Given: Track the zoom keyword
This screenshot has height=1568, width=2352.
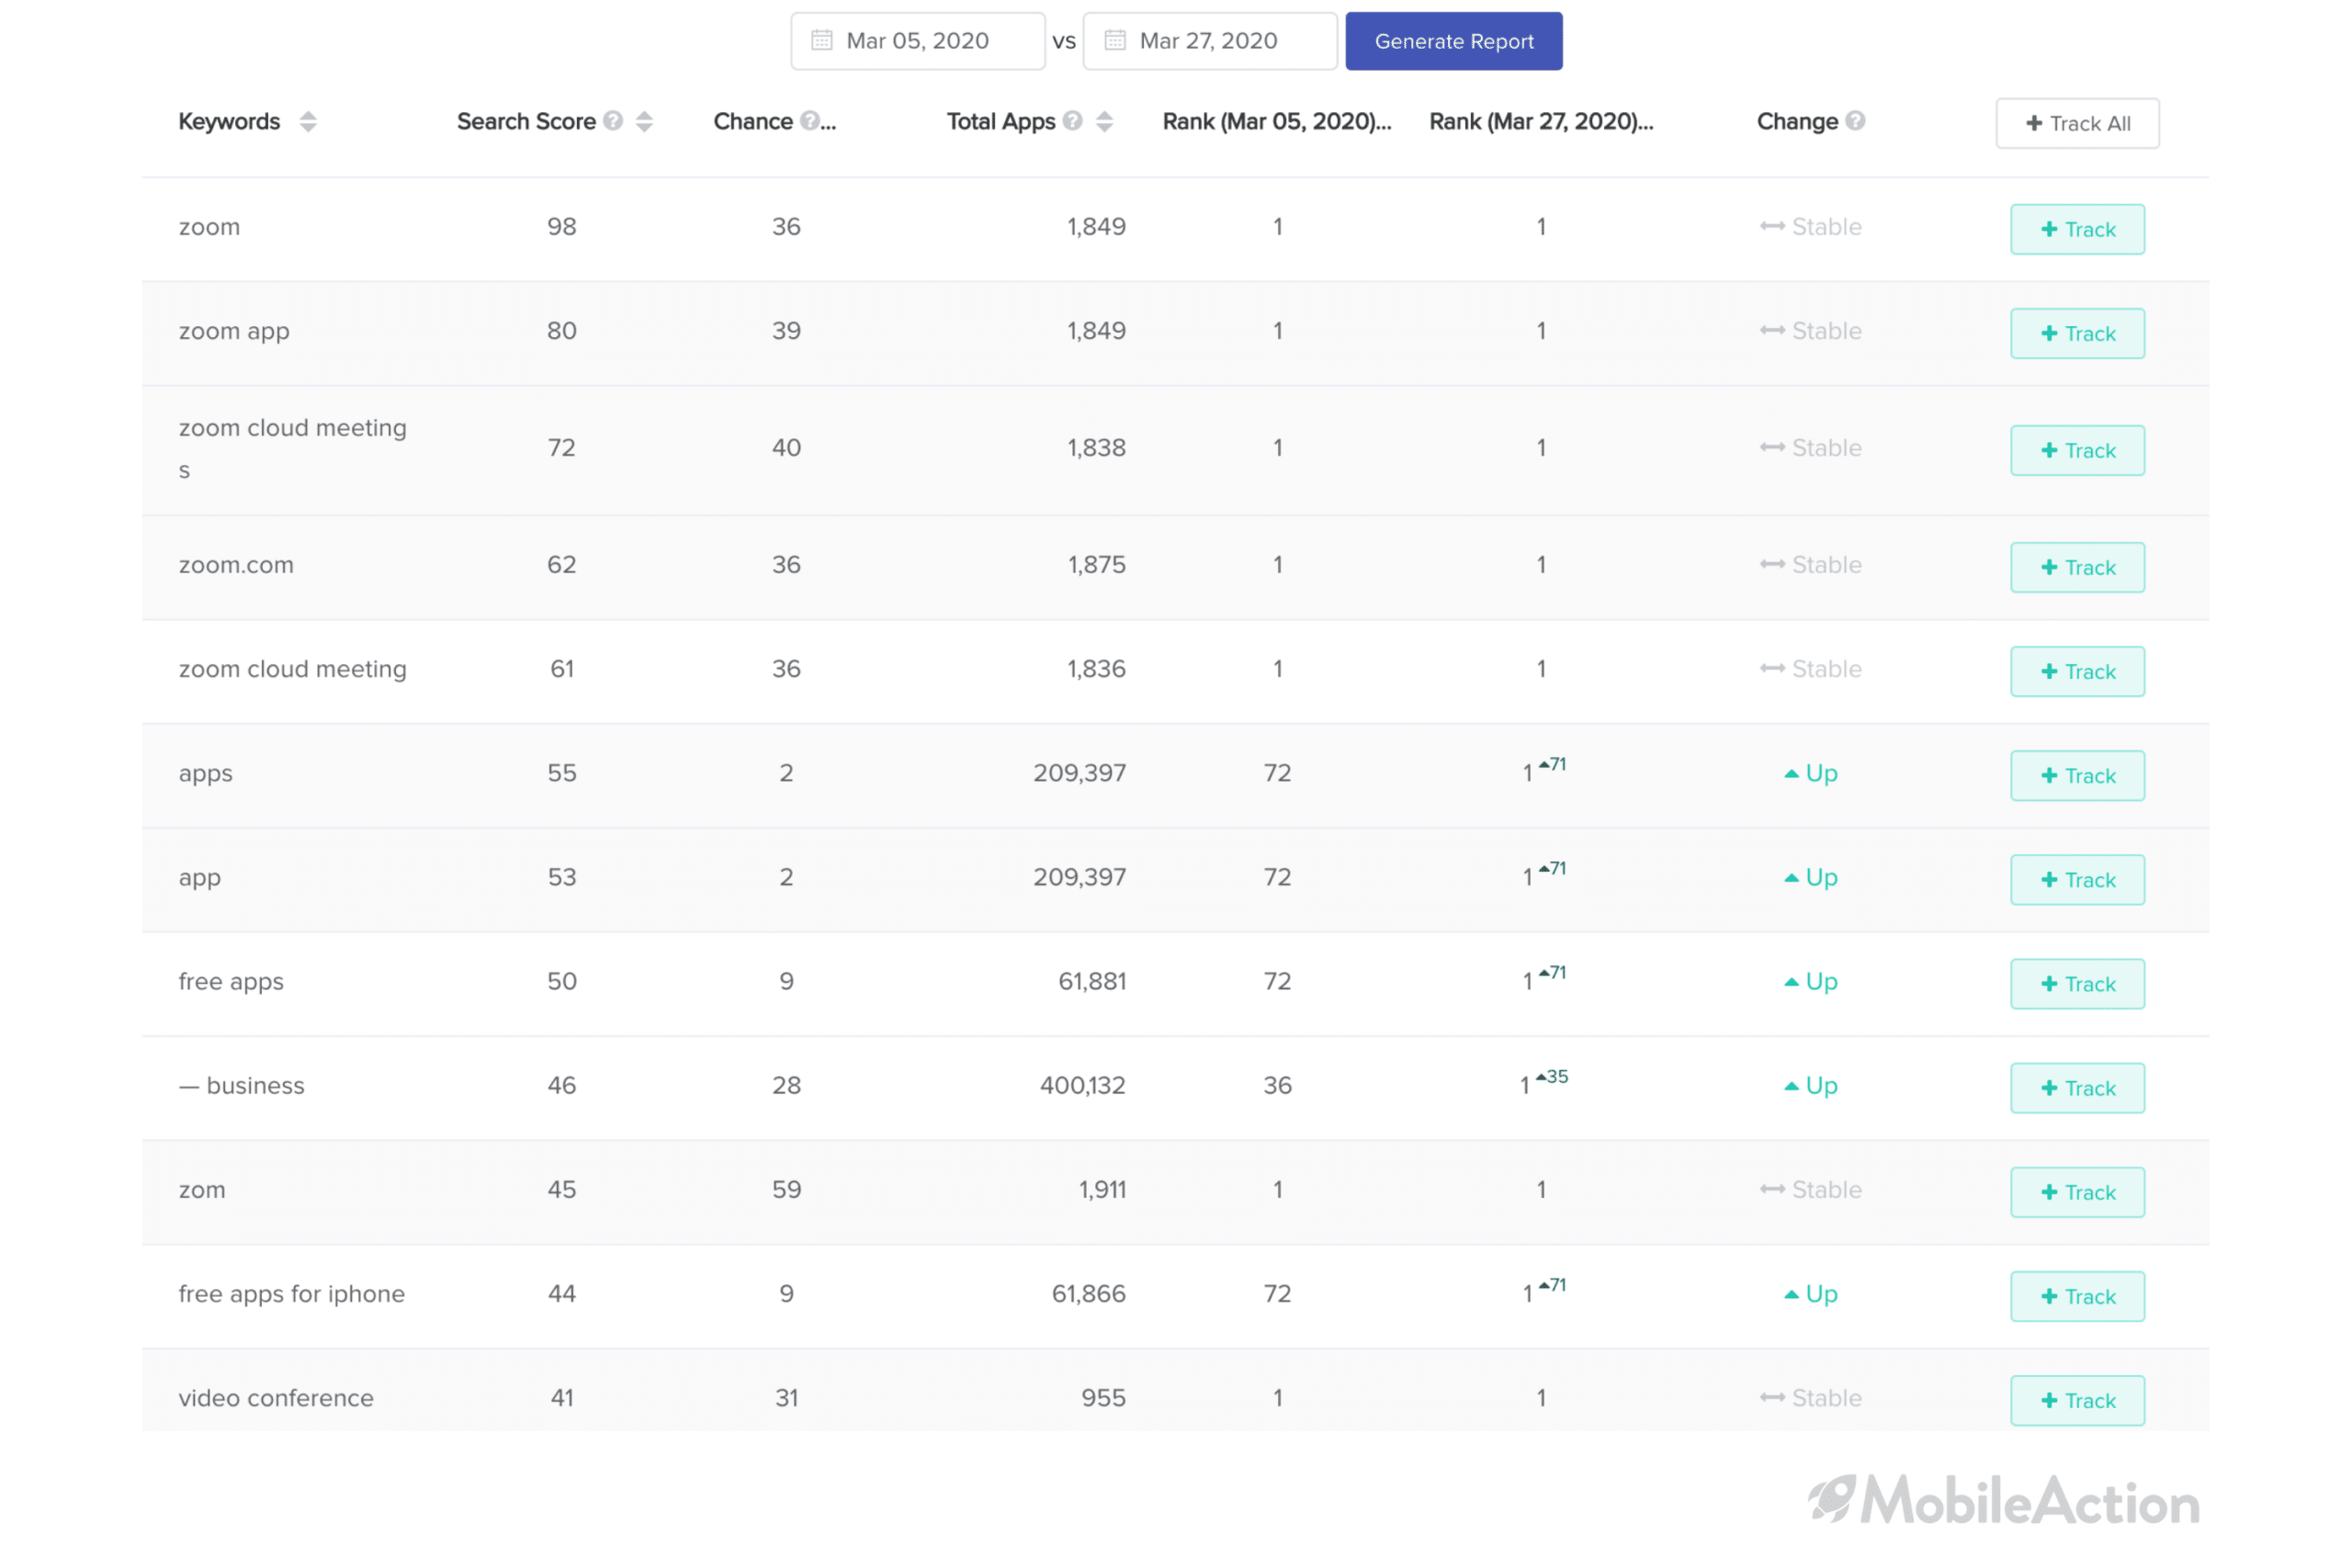Looking at the screenshot, I should click(x=2077, y=229).
